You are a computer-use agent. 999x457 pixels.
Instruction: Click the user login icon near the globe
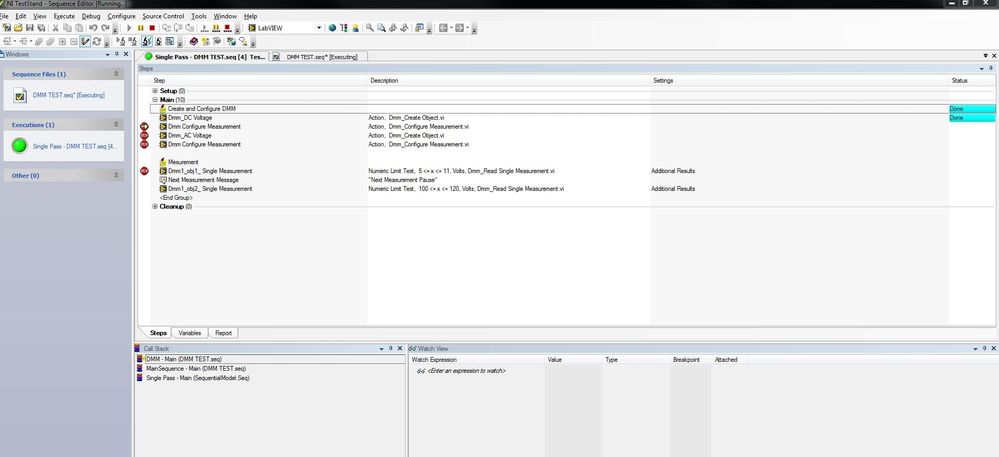point(356,28)
